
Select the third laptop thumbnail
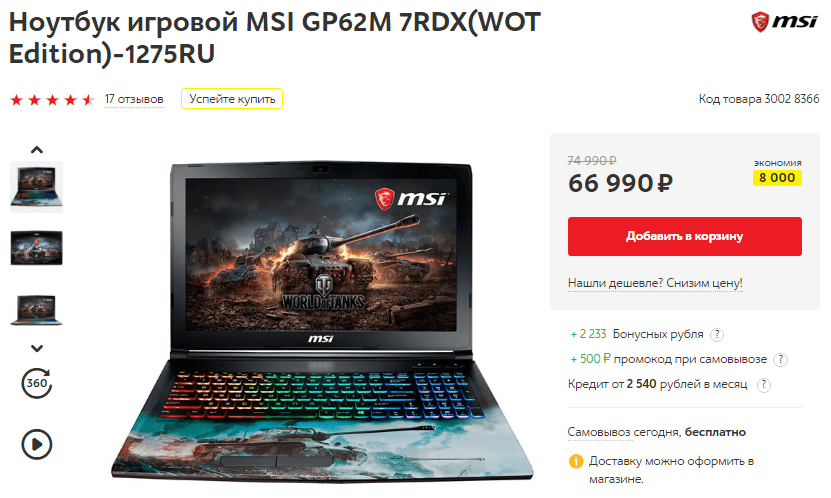(37, 309)
